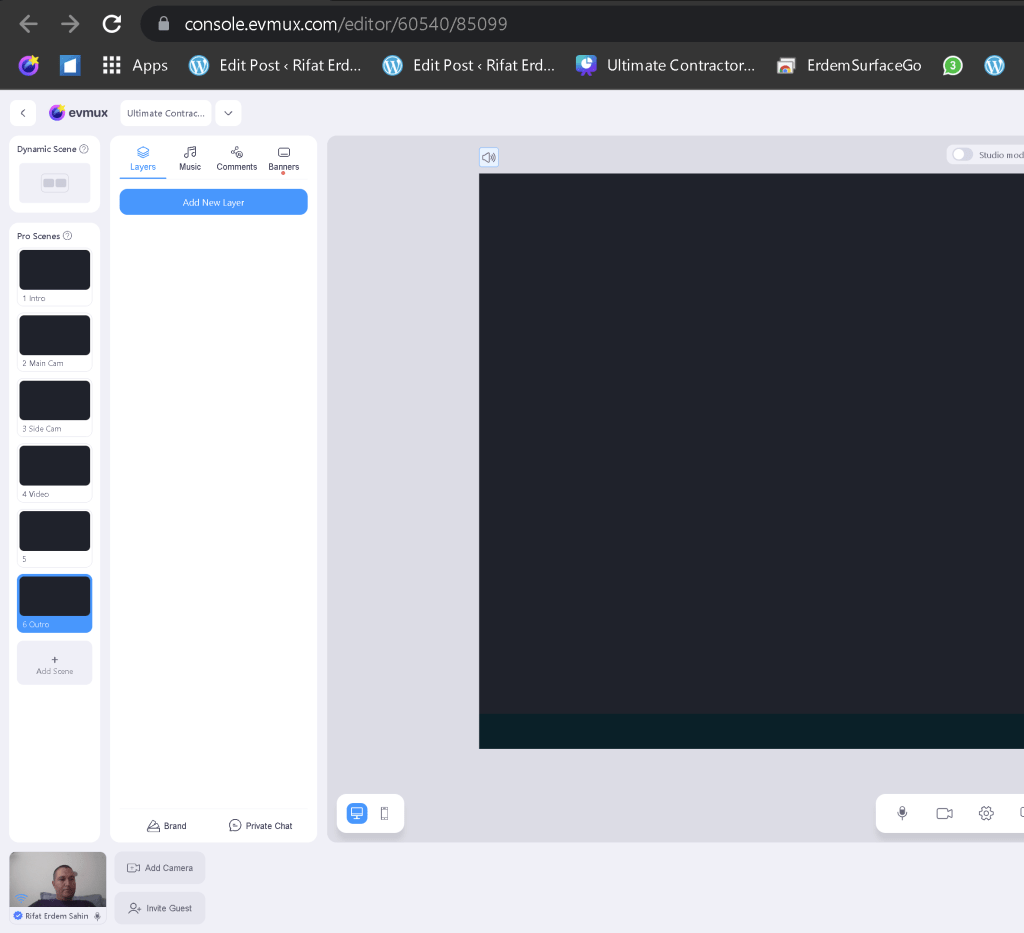Switch to the Comments tab

tap(236, 159)
